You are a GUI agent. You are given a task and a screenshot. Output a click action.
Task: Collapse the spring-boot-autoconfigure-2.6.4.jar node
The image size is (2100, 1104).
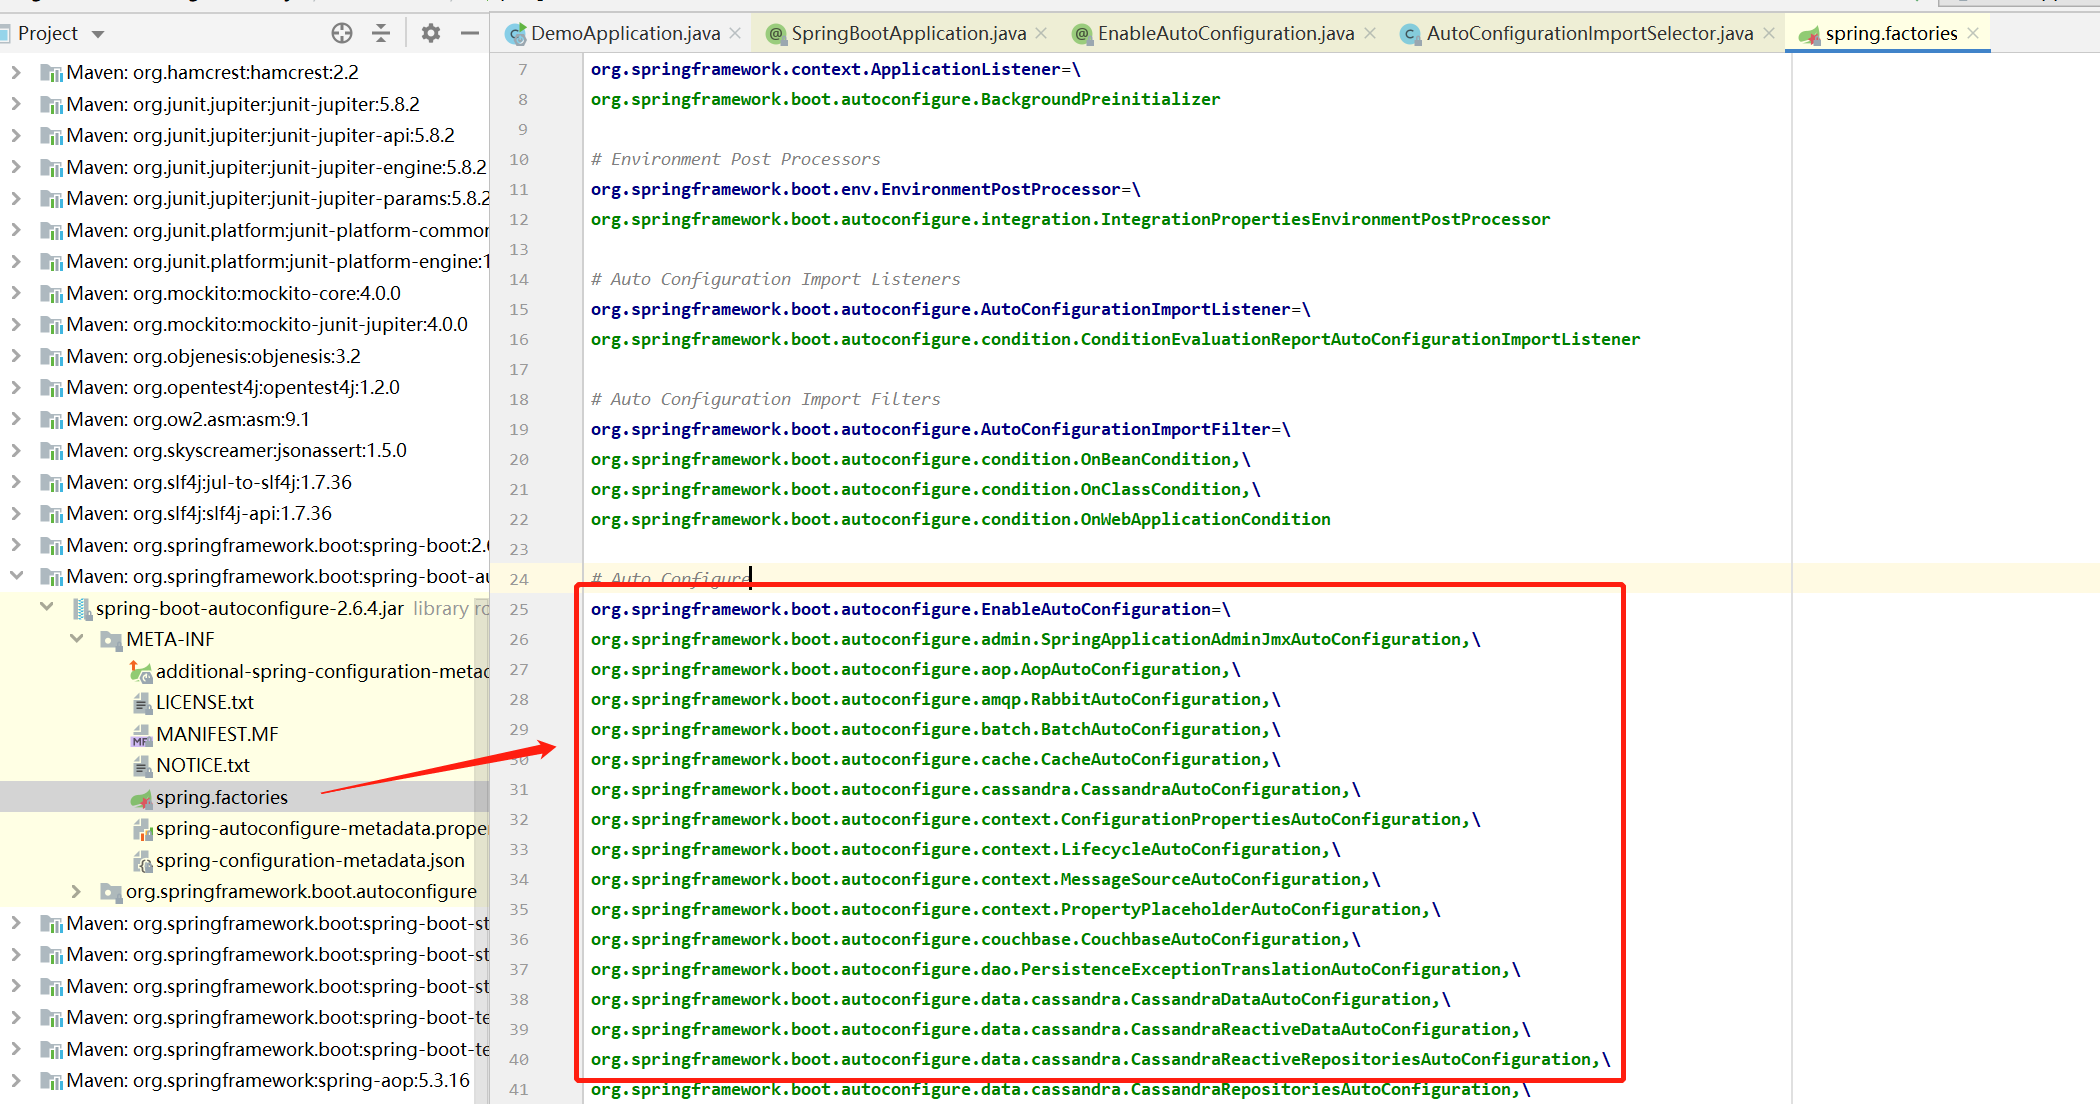pos(47,607)
